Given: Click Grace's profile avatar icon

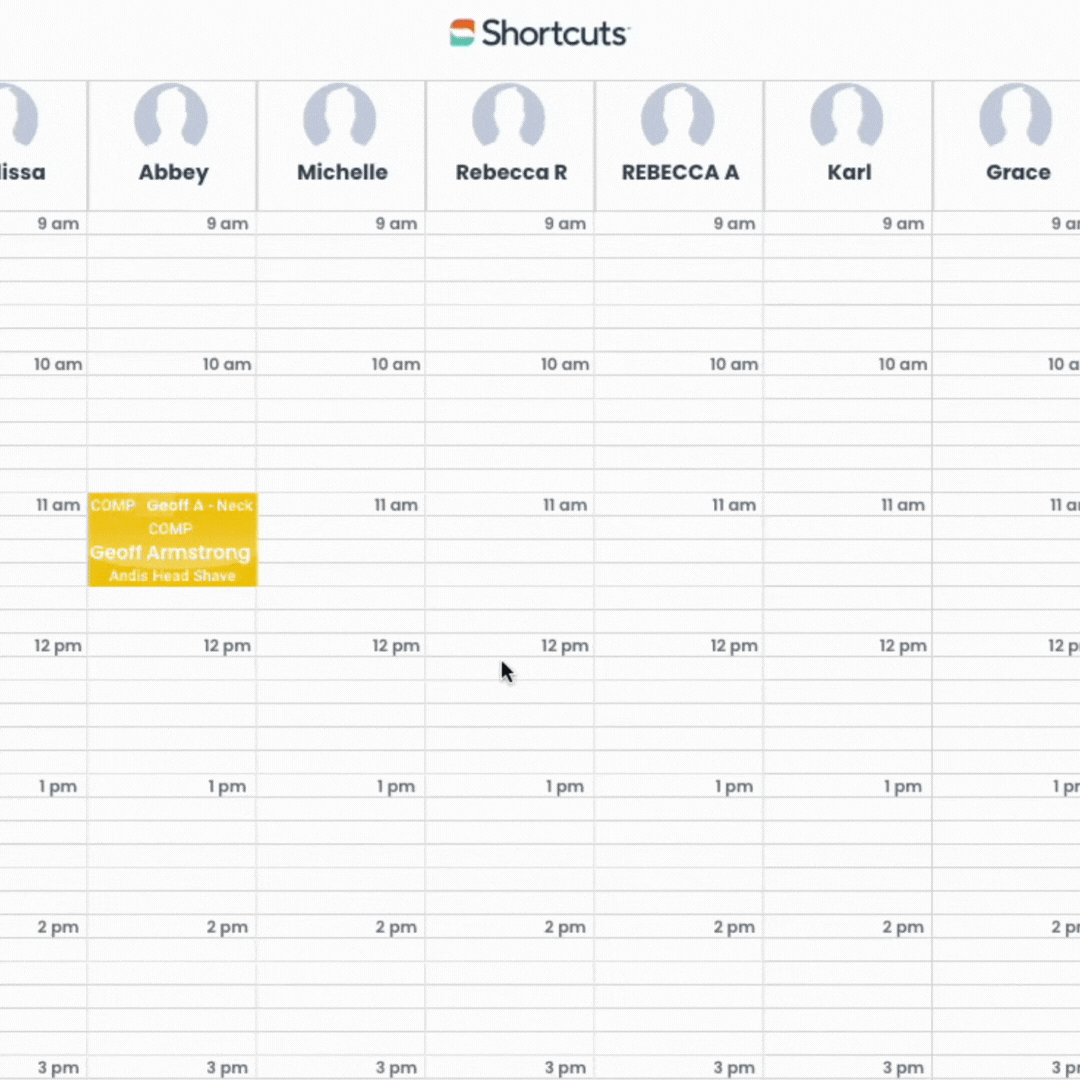Looking at the screenshot, I should [1016, 116].
